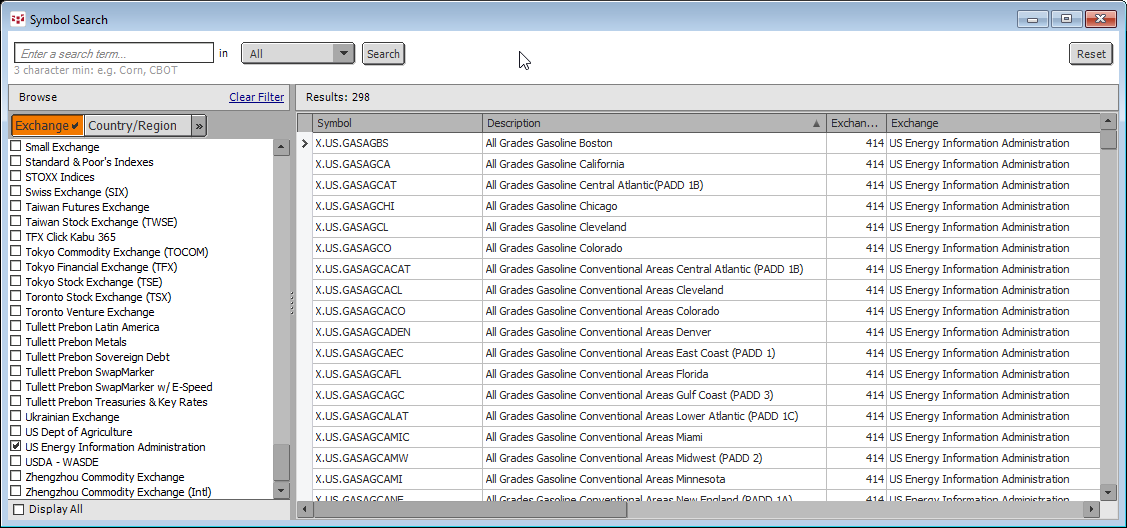Click the results grid scroll down arrow

(1108, 492)
